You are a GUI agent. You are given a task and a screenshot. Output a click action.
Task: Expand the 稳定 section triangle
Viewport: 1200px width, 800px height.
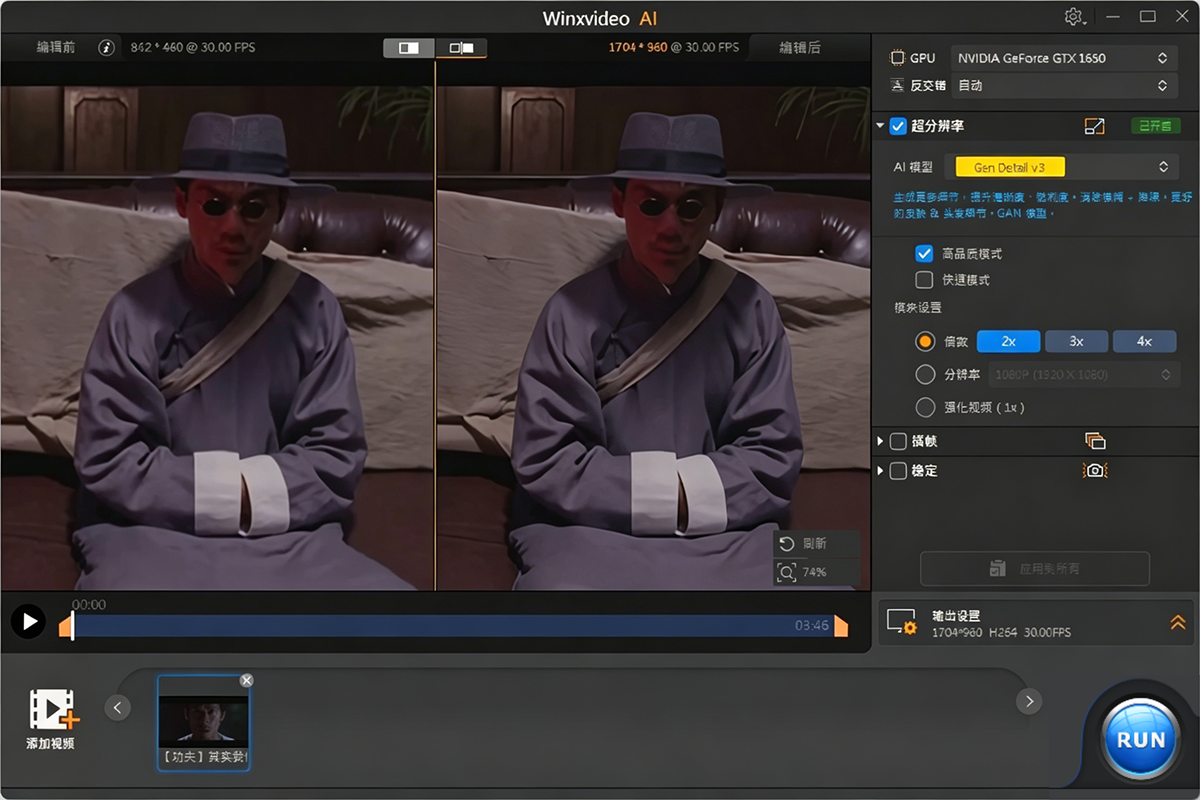pos(880,470)
